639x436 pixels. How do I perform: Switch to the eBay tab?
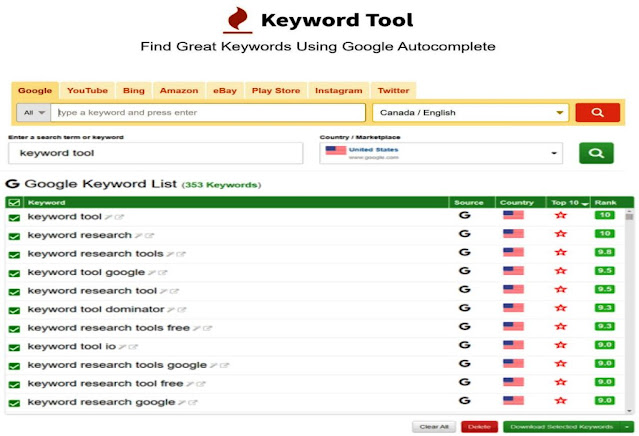tap(225, 90)
